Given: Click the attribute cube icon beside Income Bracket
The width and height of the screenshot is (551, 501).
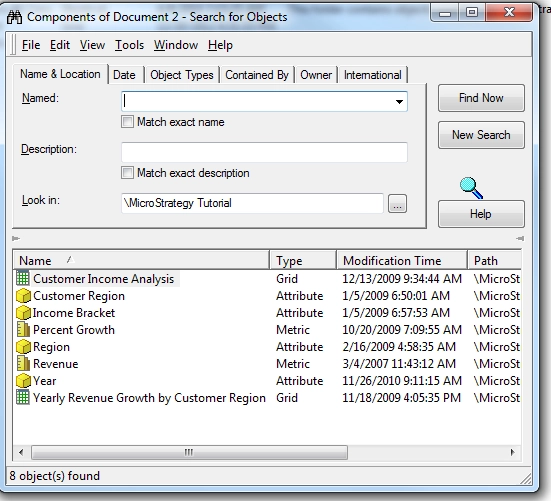Looking at the screenshot, I should [24, 312].
